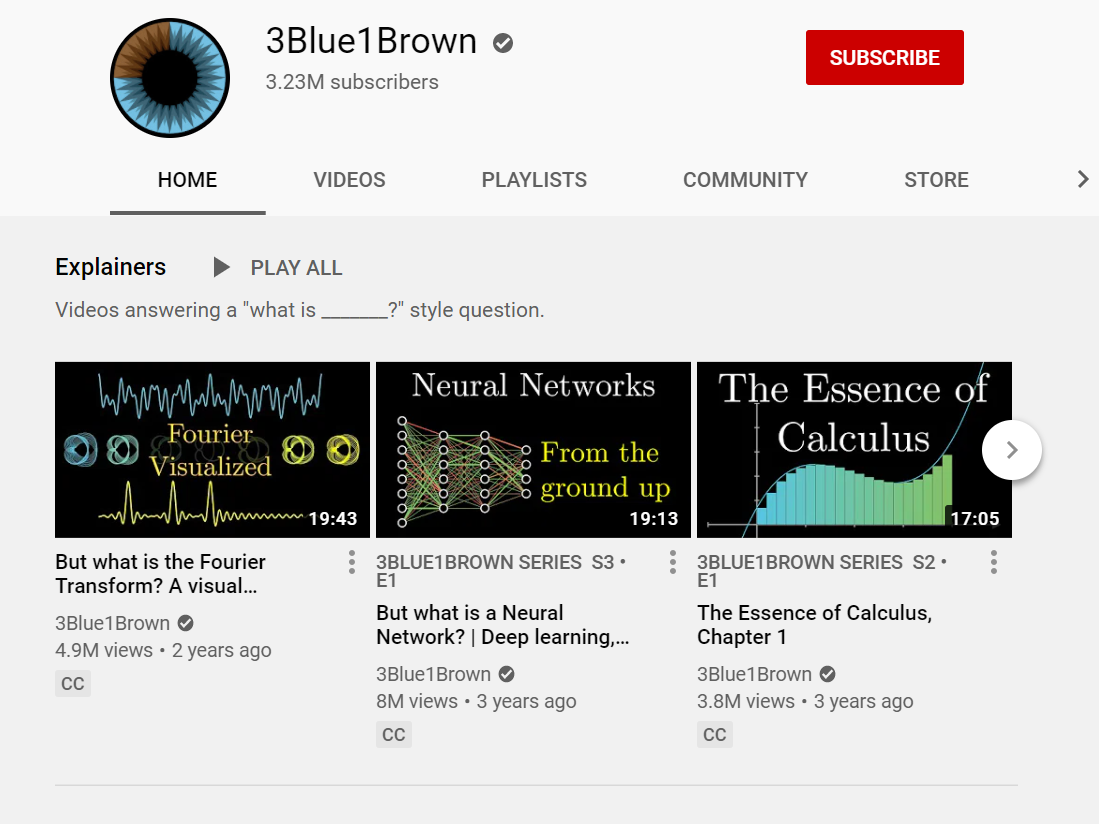This screenshot has height=824, width=1099.
Task: Open 3BLUE1BROWN SERIES S2 E1 link
Action: tap(822, 571)
